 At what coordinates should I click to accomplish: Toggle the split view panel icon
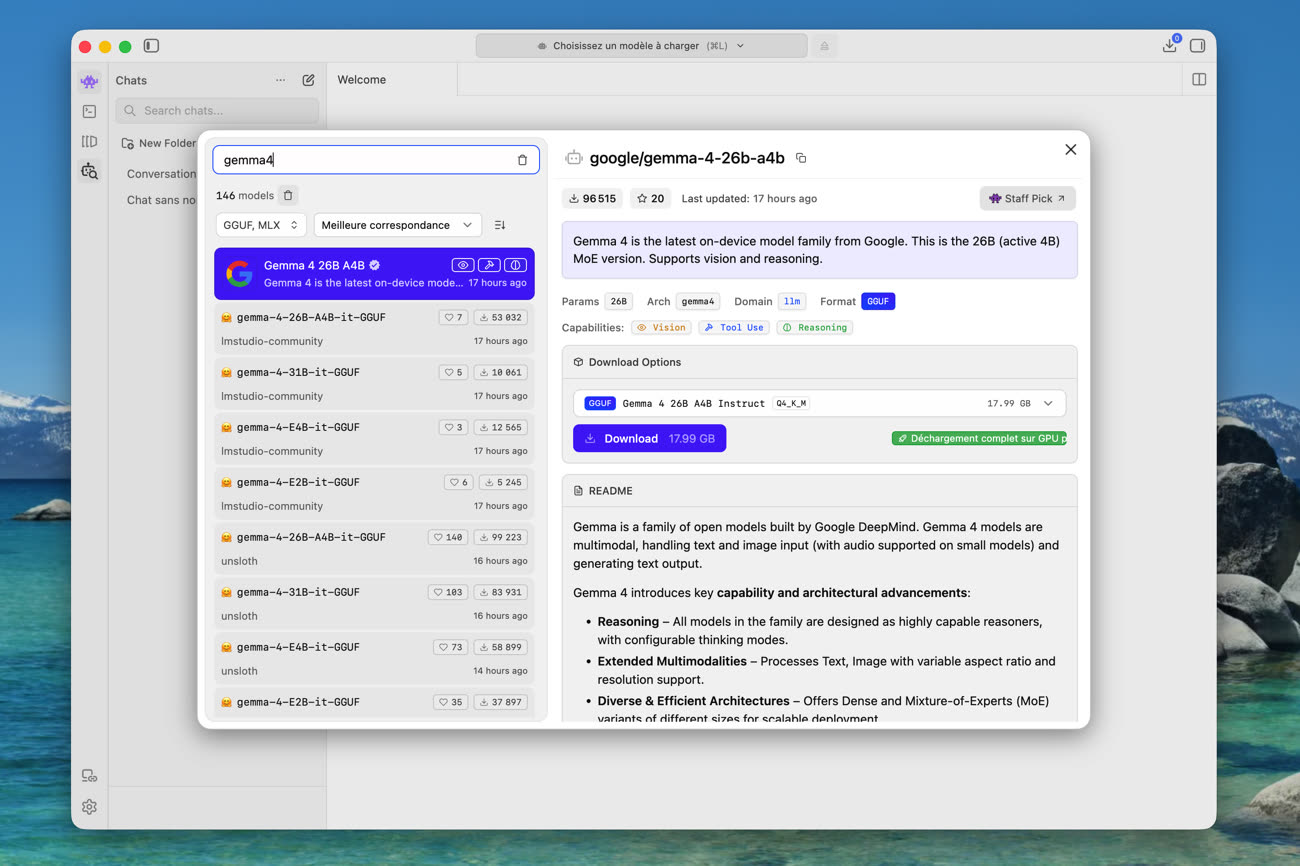[x=1199, y=80]
